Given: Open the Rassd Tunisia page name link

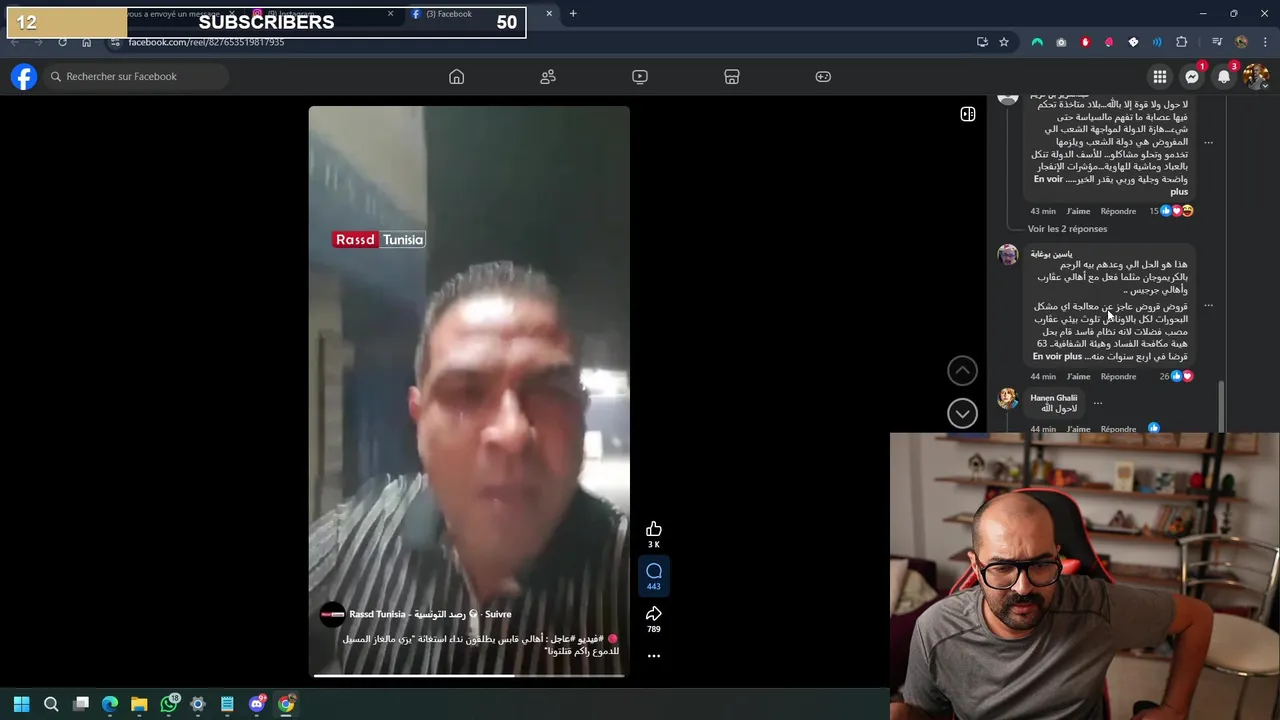Looking at the screenshot, I should (407, 614).
